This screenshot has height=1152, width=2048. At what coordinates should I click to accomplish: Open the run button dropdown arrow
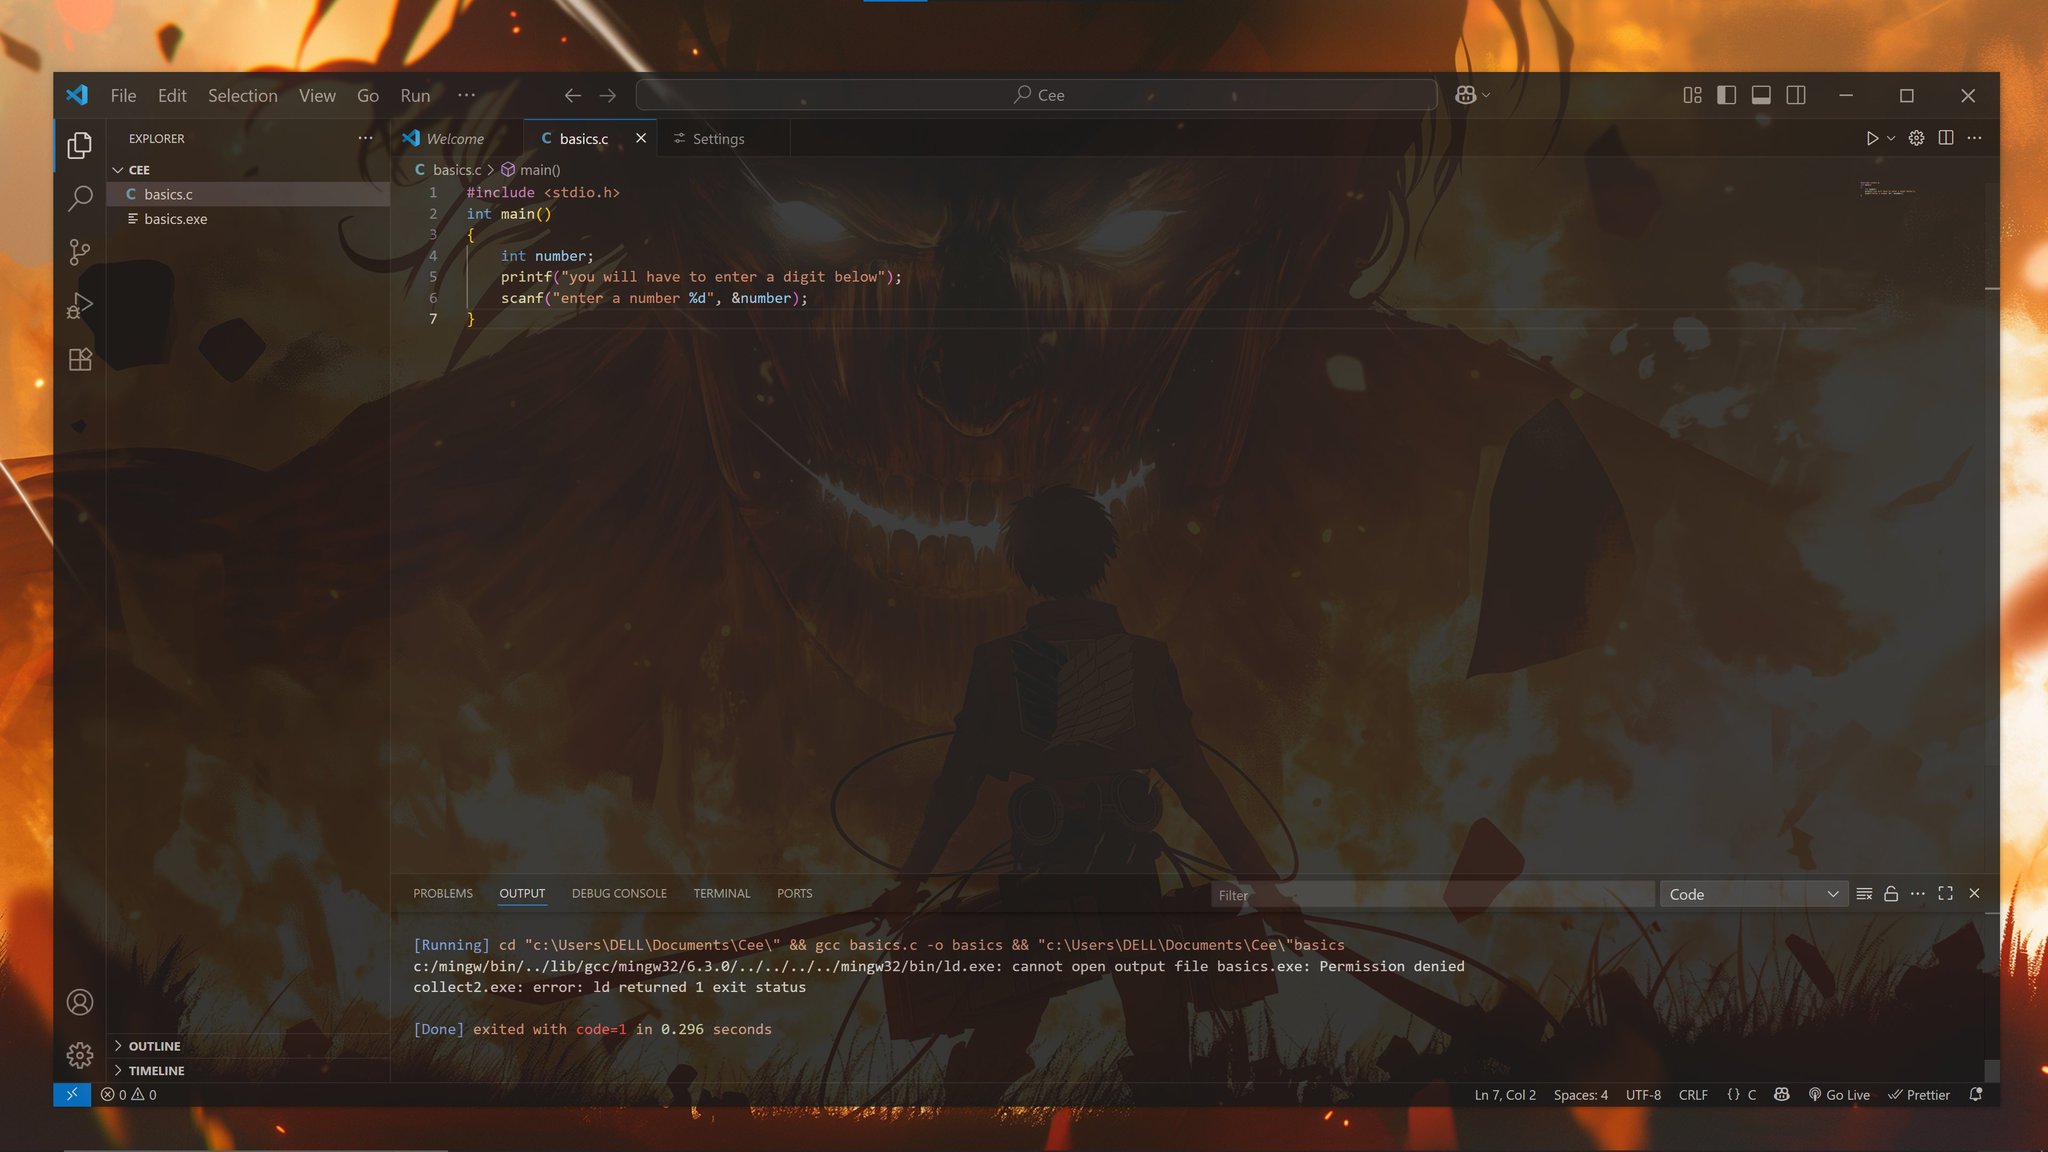pyautogui.click(x=1891, y=138)
